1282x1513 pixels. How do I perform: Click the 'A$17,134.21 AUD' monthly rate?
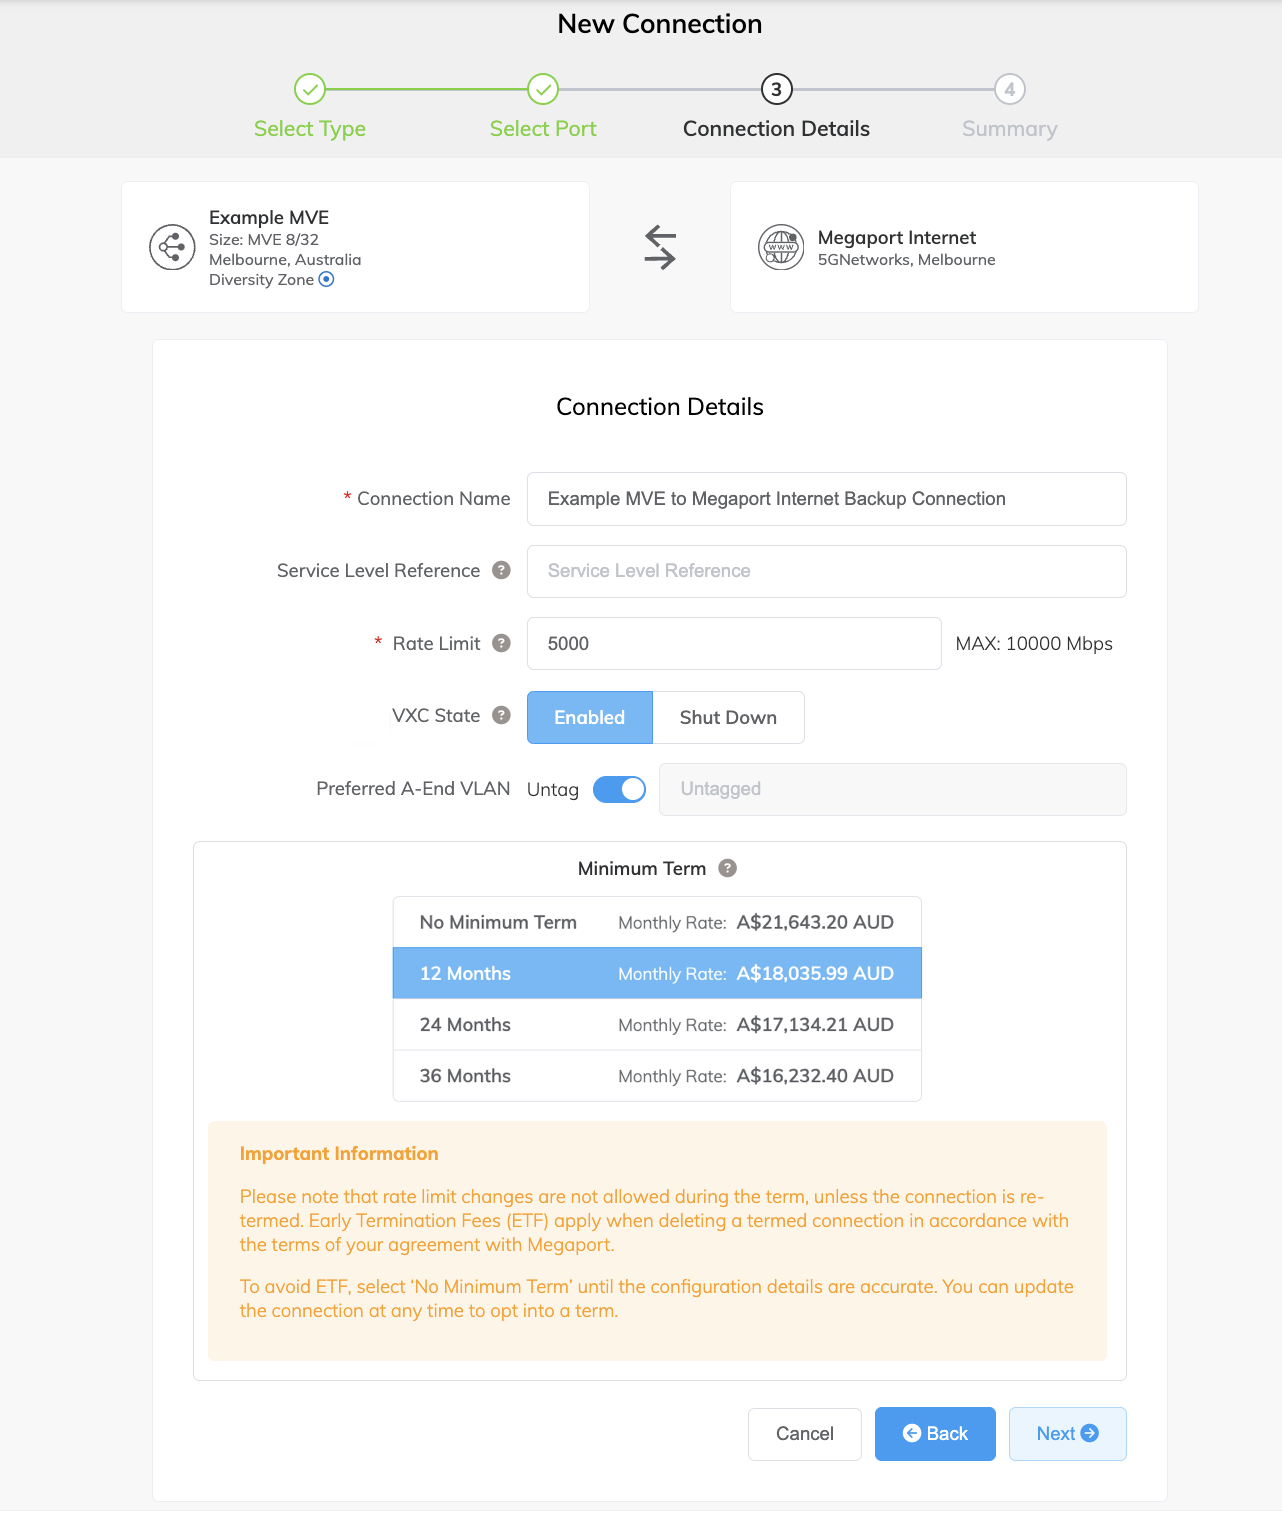click(x=815, y=1024)
